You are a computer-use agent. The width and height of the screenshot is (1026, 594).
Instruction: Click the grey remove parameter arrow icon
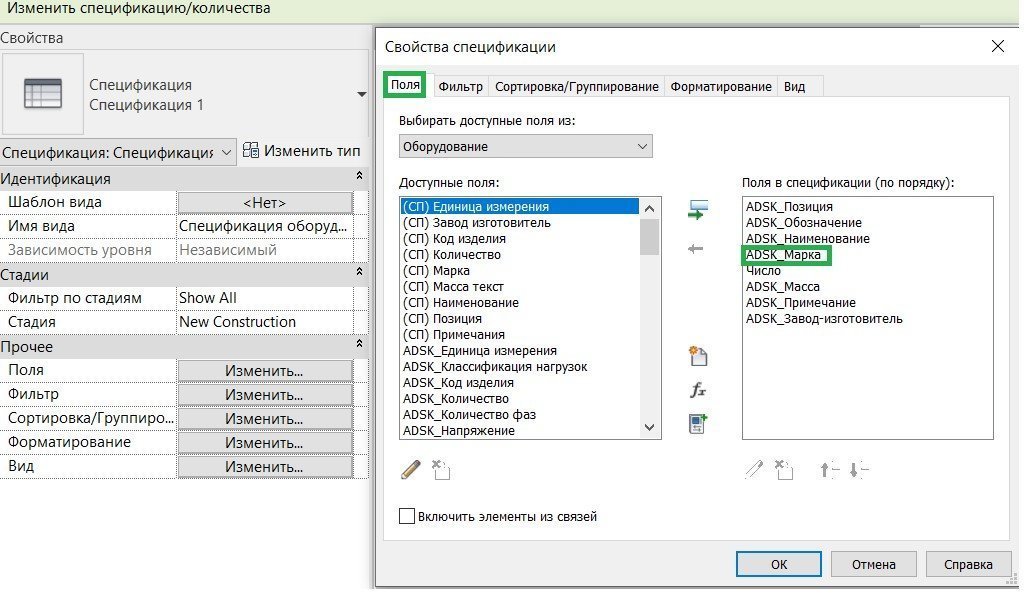[x=697, y=248]
